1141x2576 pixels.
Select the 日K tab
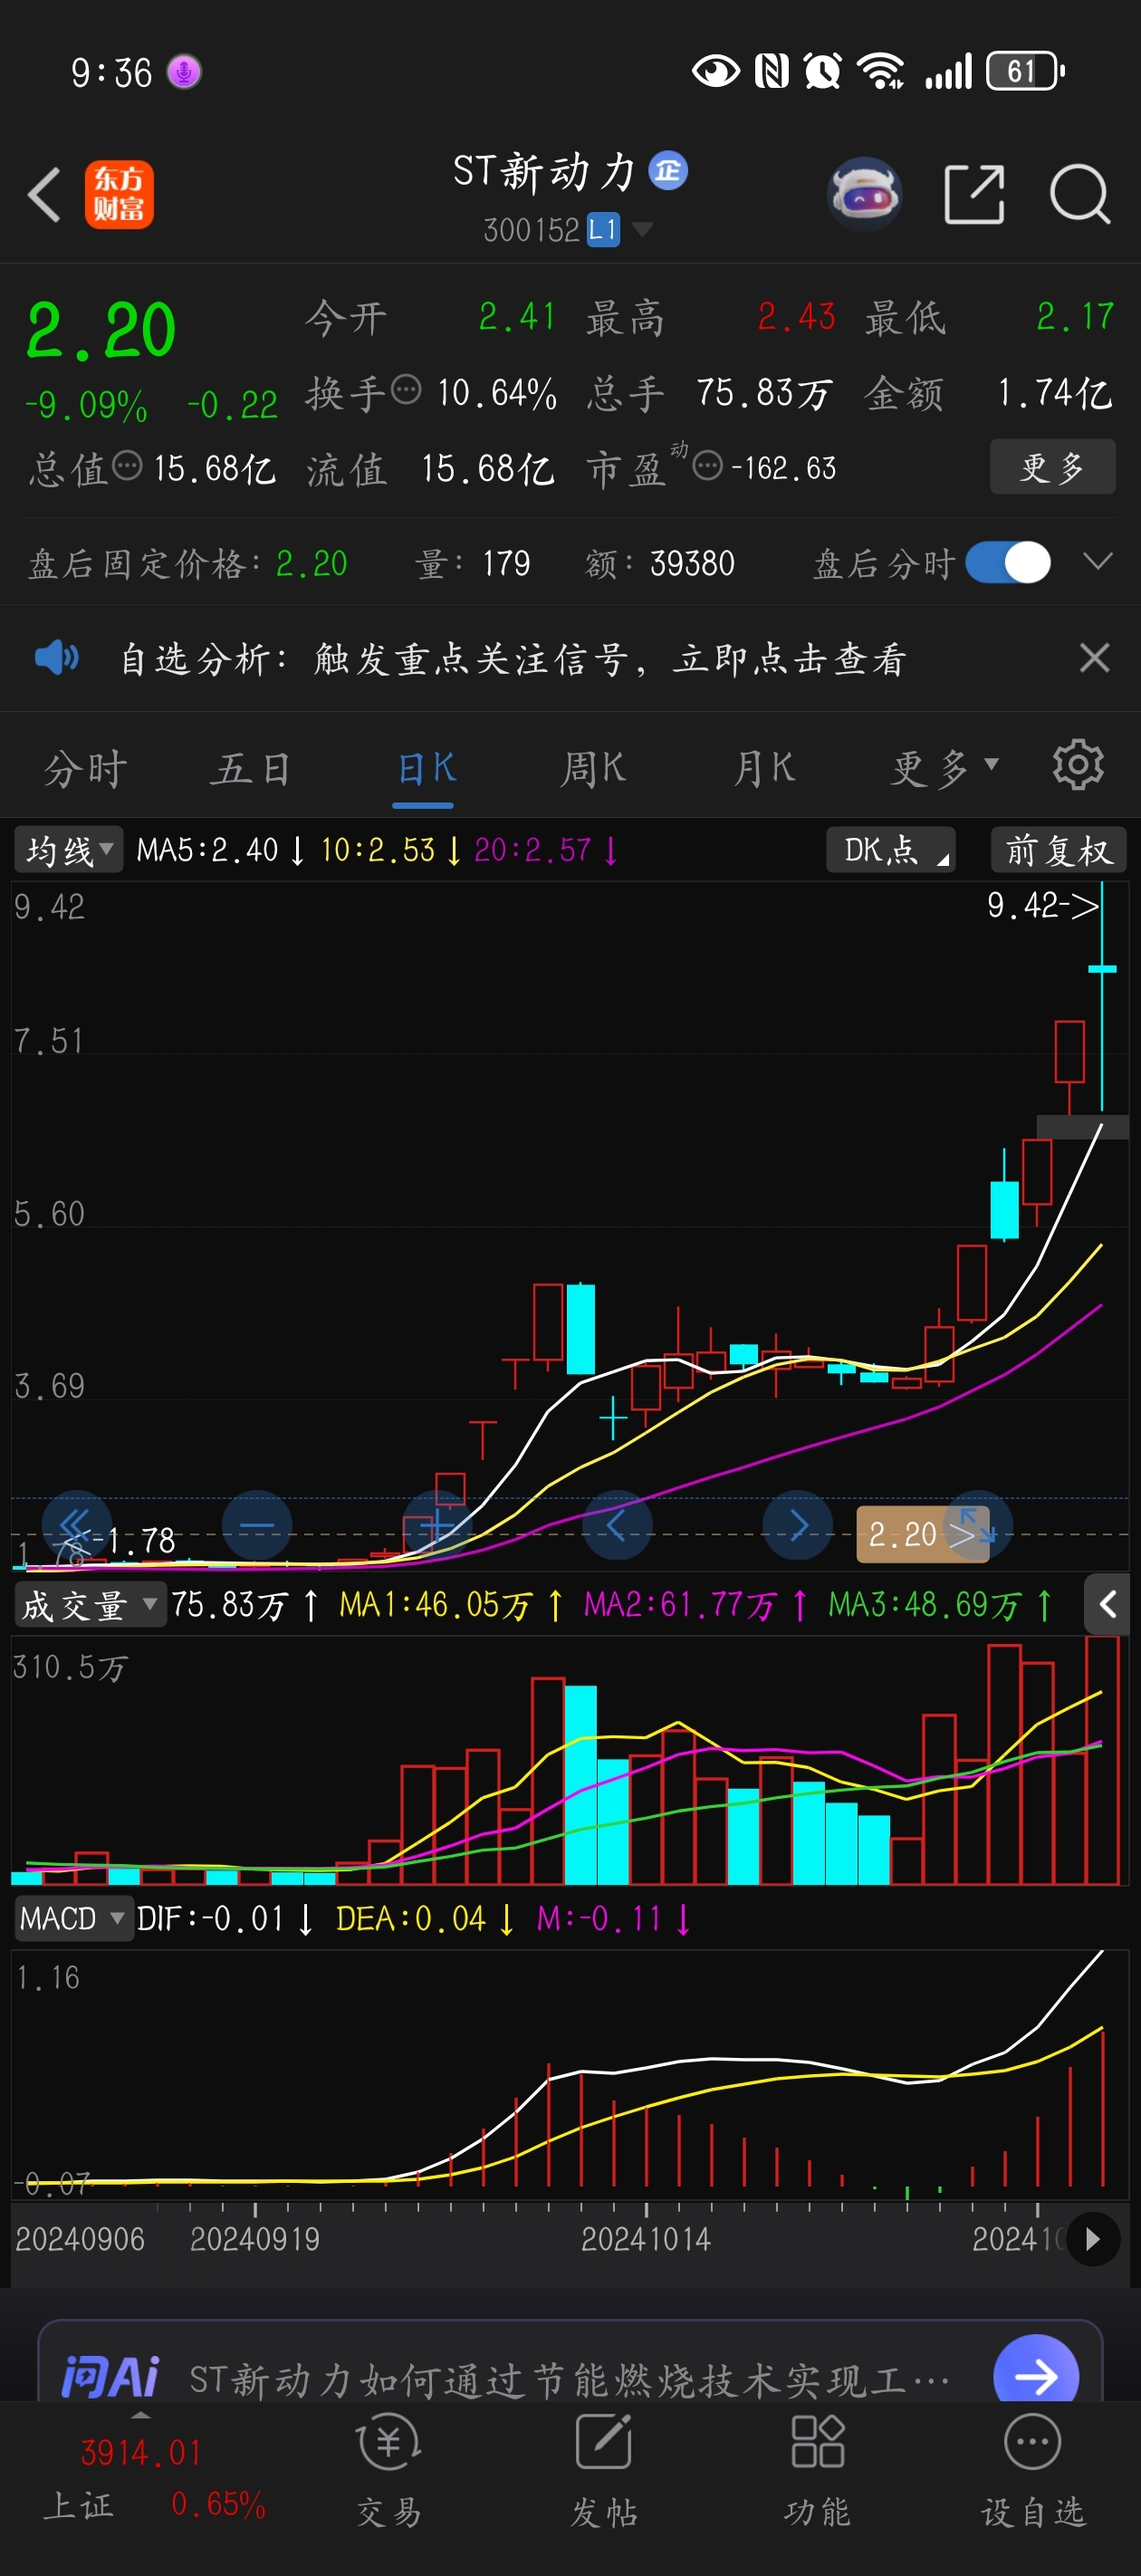426,769
